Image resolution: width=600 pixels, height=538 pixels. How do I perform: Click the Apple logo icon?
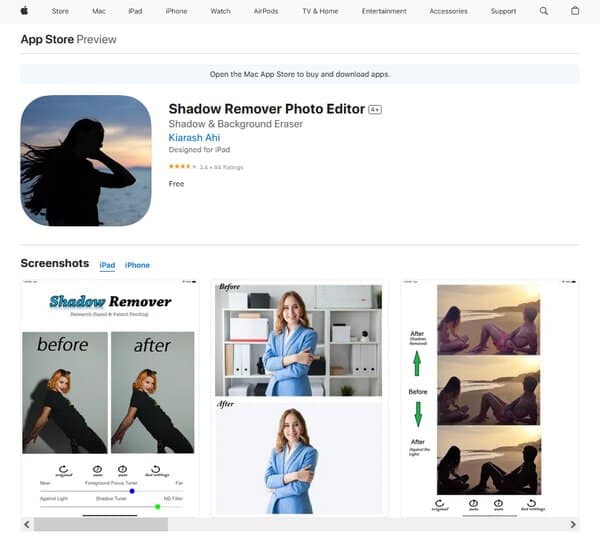pos(24,11)
